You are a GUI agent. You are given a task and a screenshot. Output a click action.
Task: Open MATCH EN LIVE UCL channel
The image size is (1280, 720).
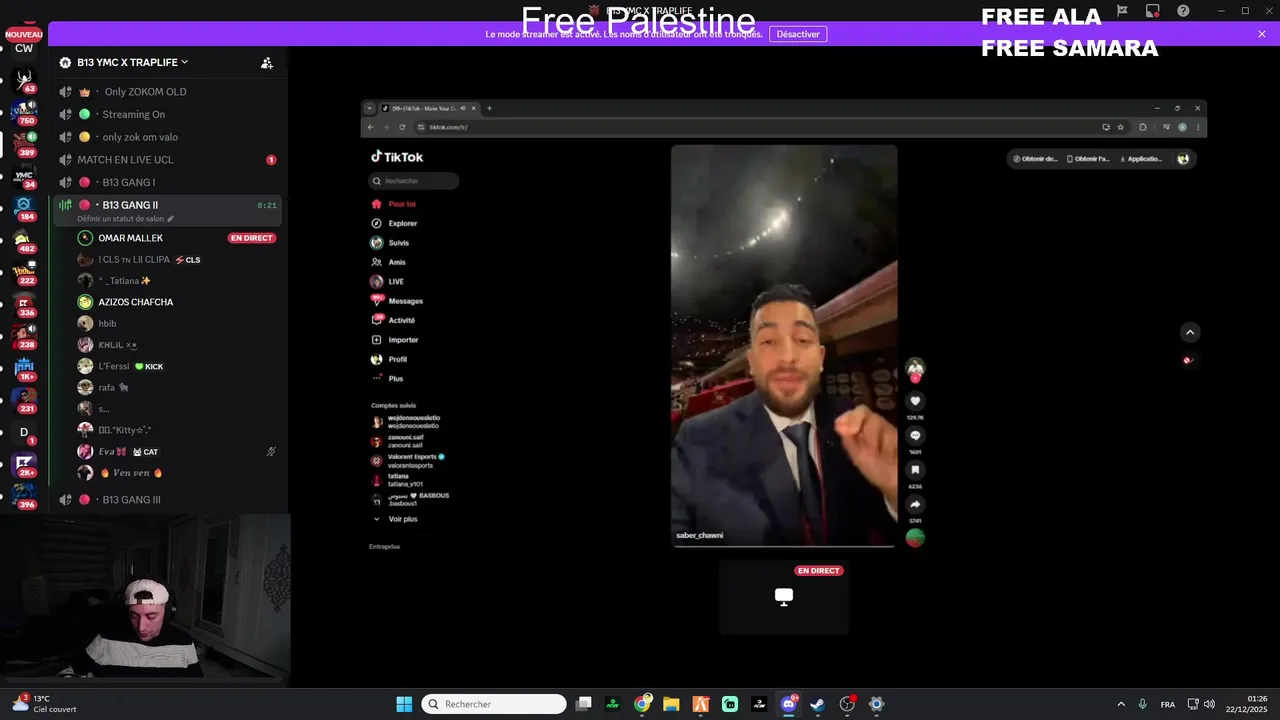[170, 160]
